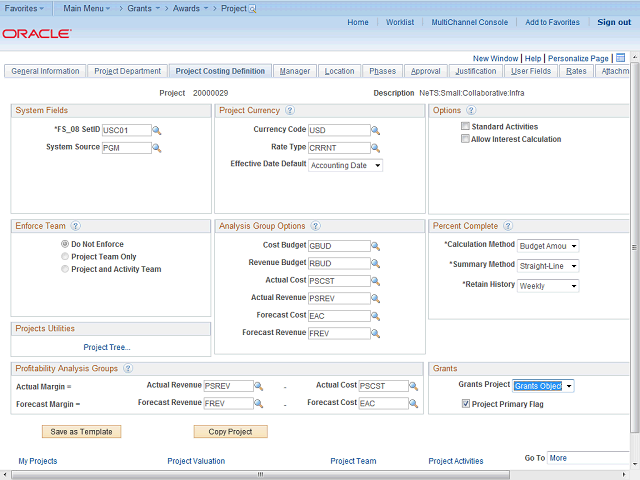
Task: Select Project Team Only radio option
Action: click(x=65, y=256)
